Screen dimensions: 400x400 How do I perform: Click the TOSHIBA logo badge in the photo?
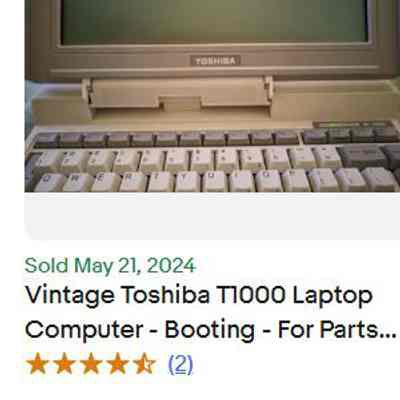(215, 61)
